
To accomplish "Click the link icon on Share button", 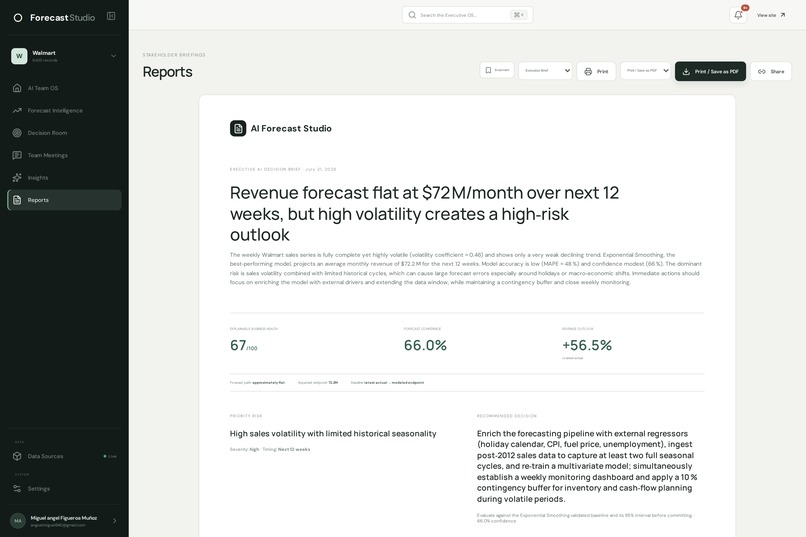I will point(762,71).
